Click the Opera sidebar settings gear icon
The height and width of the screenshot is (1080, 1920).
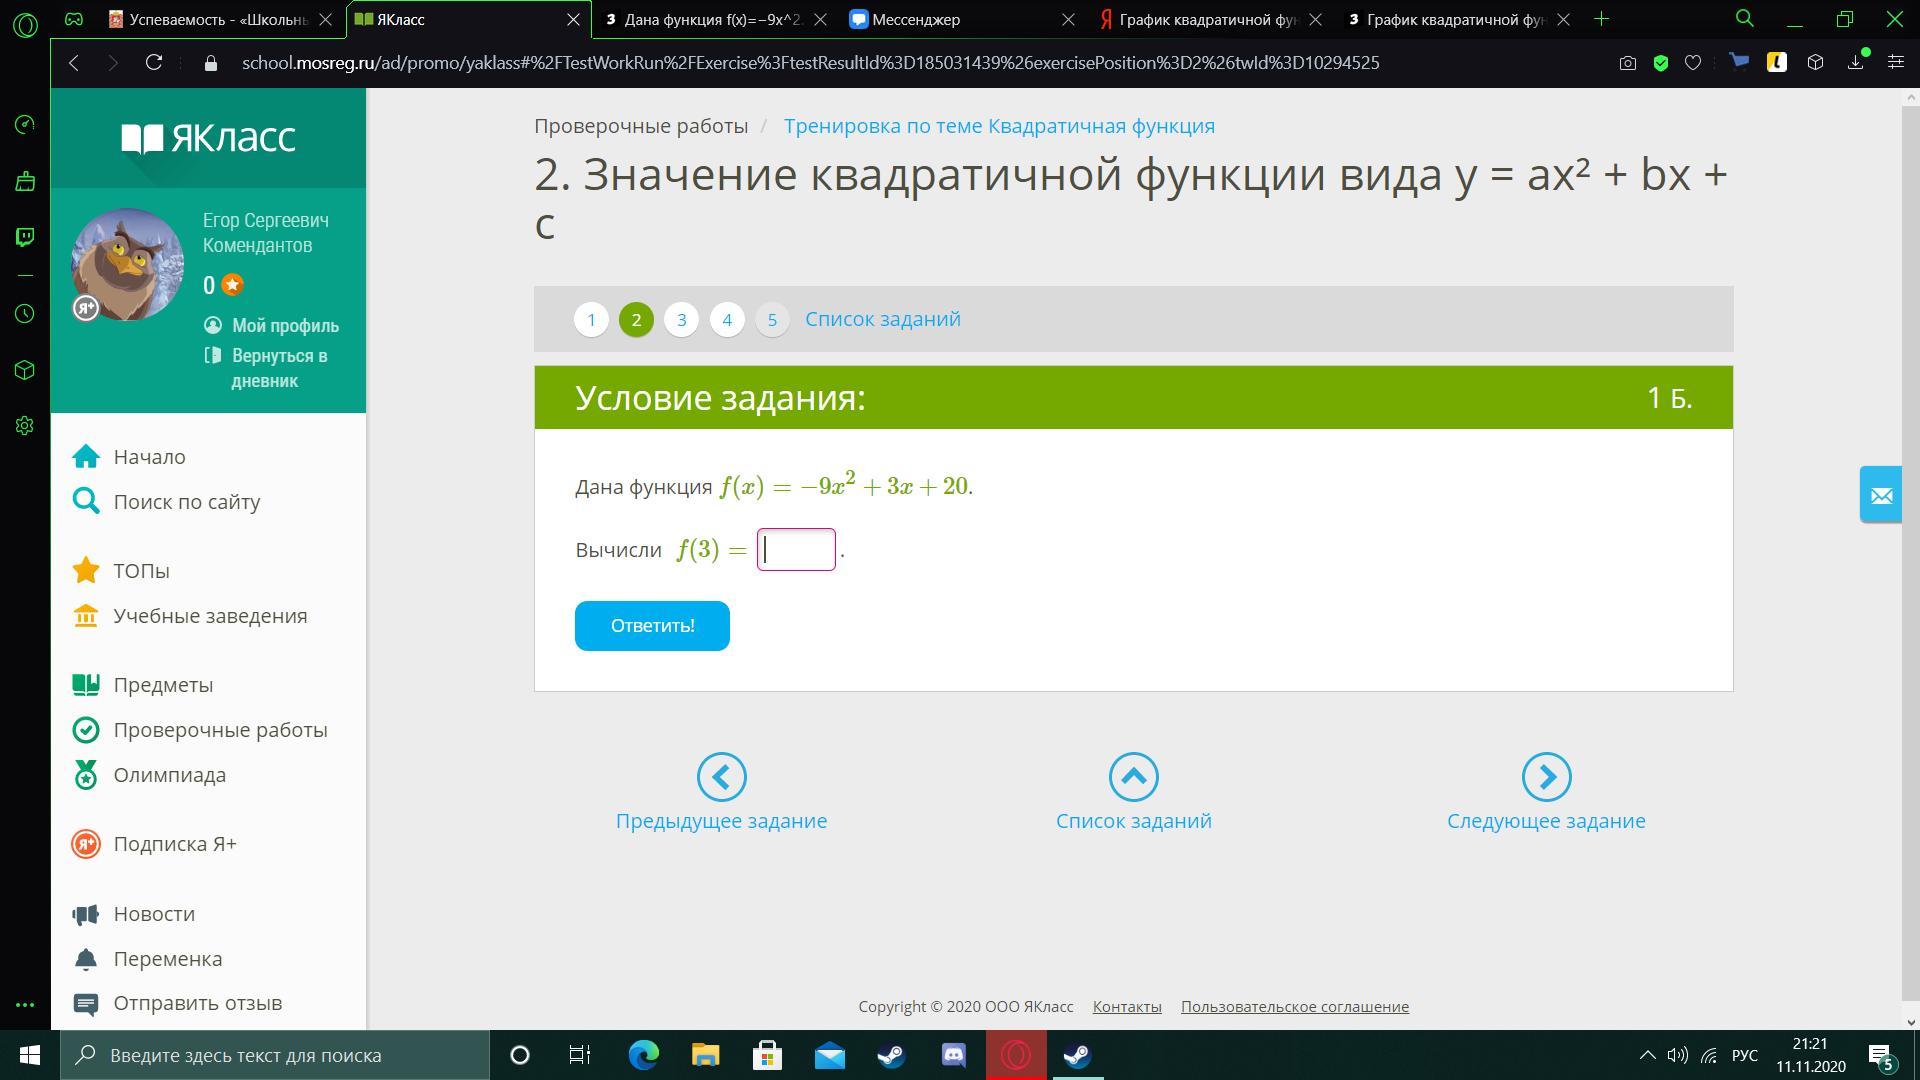pyautogui.click(x=25, y=426)
